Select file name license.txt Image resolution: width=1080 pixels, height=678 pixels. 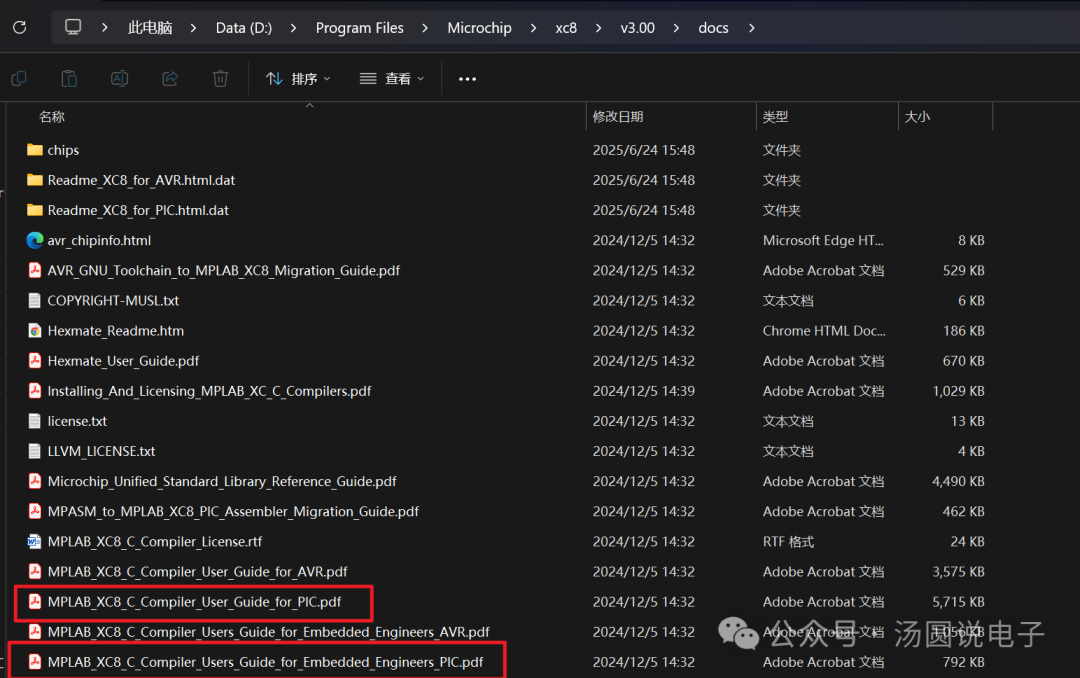point(77,421)
